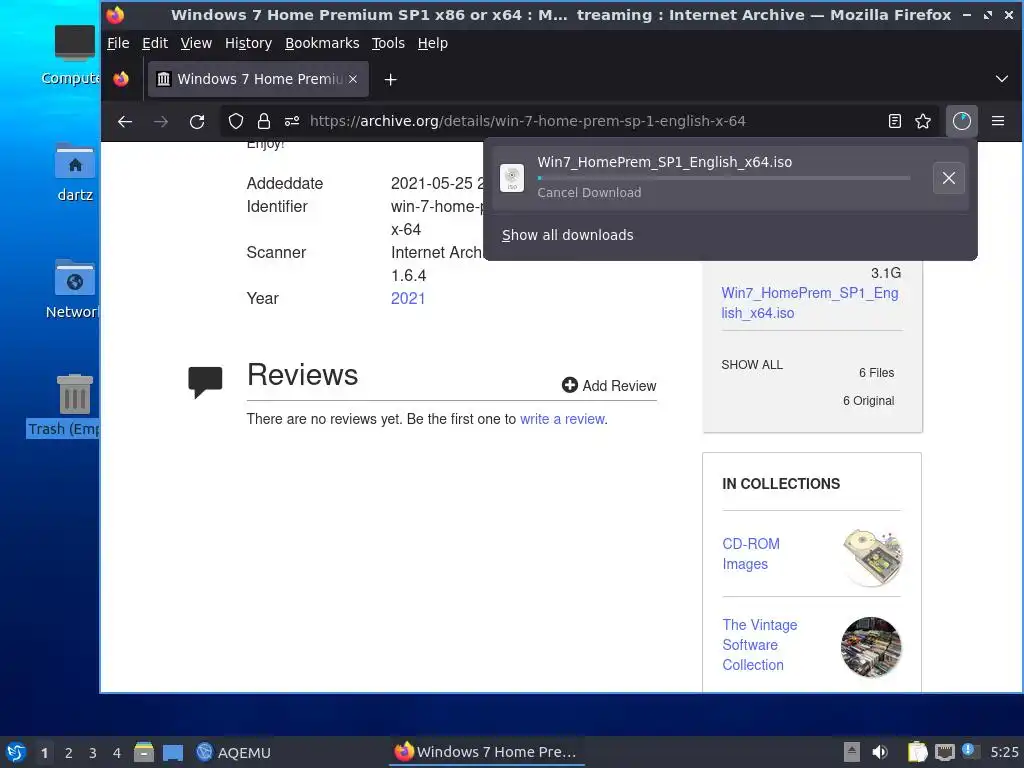Click the Reviews heading text
The image size is (1024, 768).
[302, 375]
